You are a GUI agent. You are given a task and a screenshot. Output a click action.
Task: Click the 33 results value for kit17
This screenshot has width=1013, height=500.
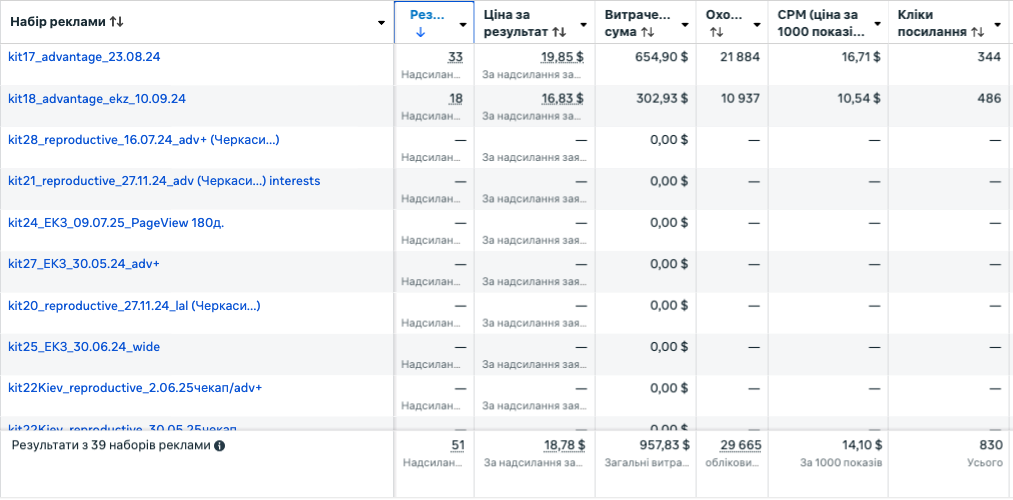pos(455,57)
